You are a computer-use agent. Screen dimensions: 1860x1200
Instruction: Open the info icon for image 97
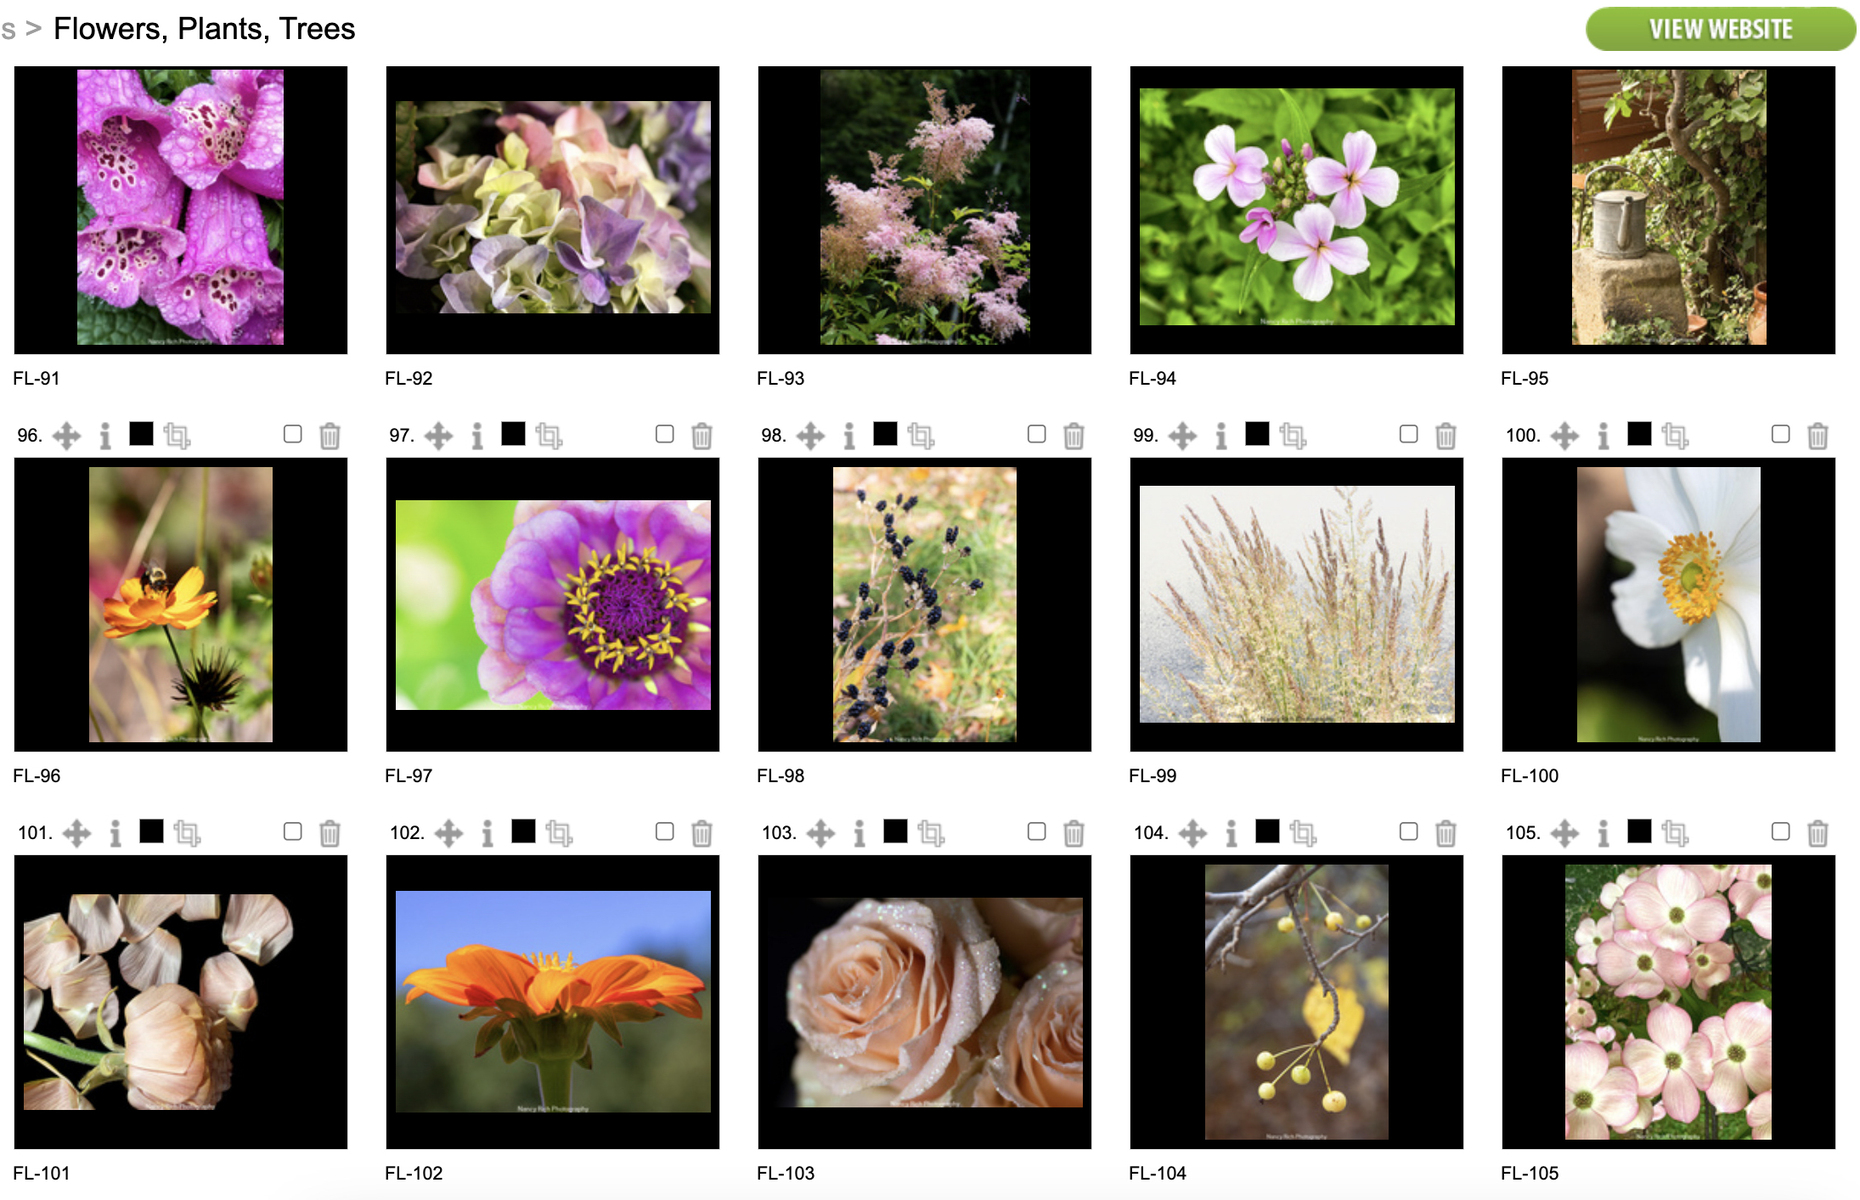pyautogui.click(x=477, y=436)
